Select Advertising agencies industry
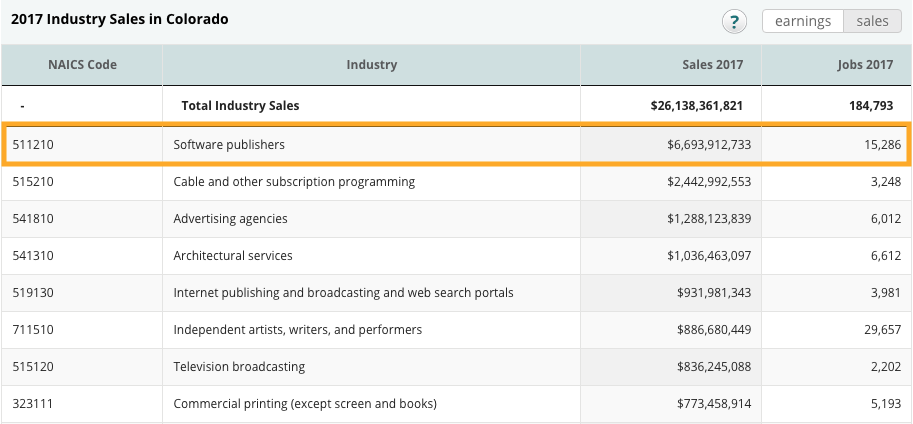The image size is (913, 424). tap(231, 219)
